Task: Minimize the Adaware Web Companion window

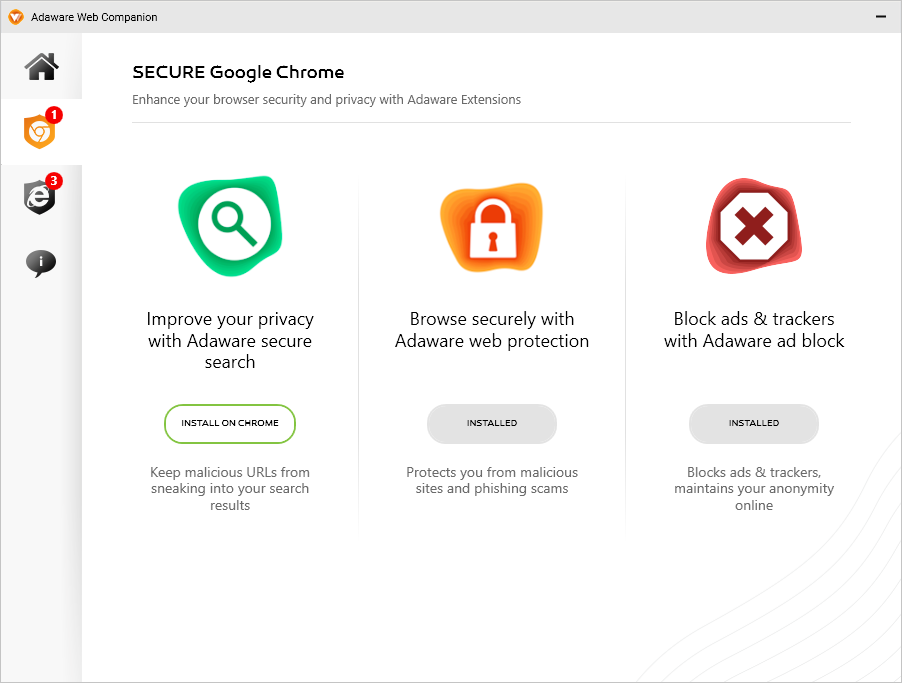Action: [881, 17]
